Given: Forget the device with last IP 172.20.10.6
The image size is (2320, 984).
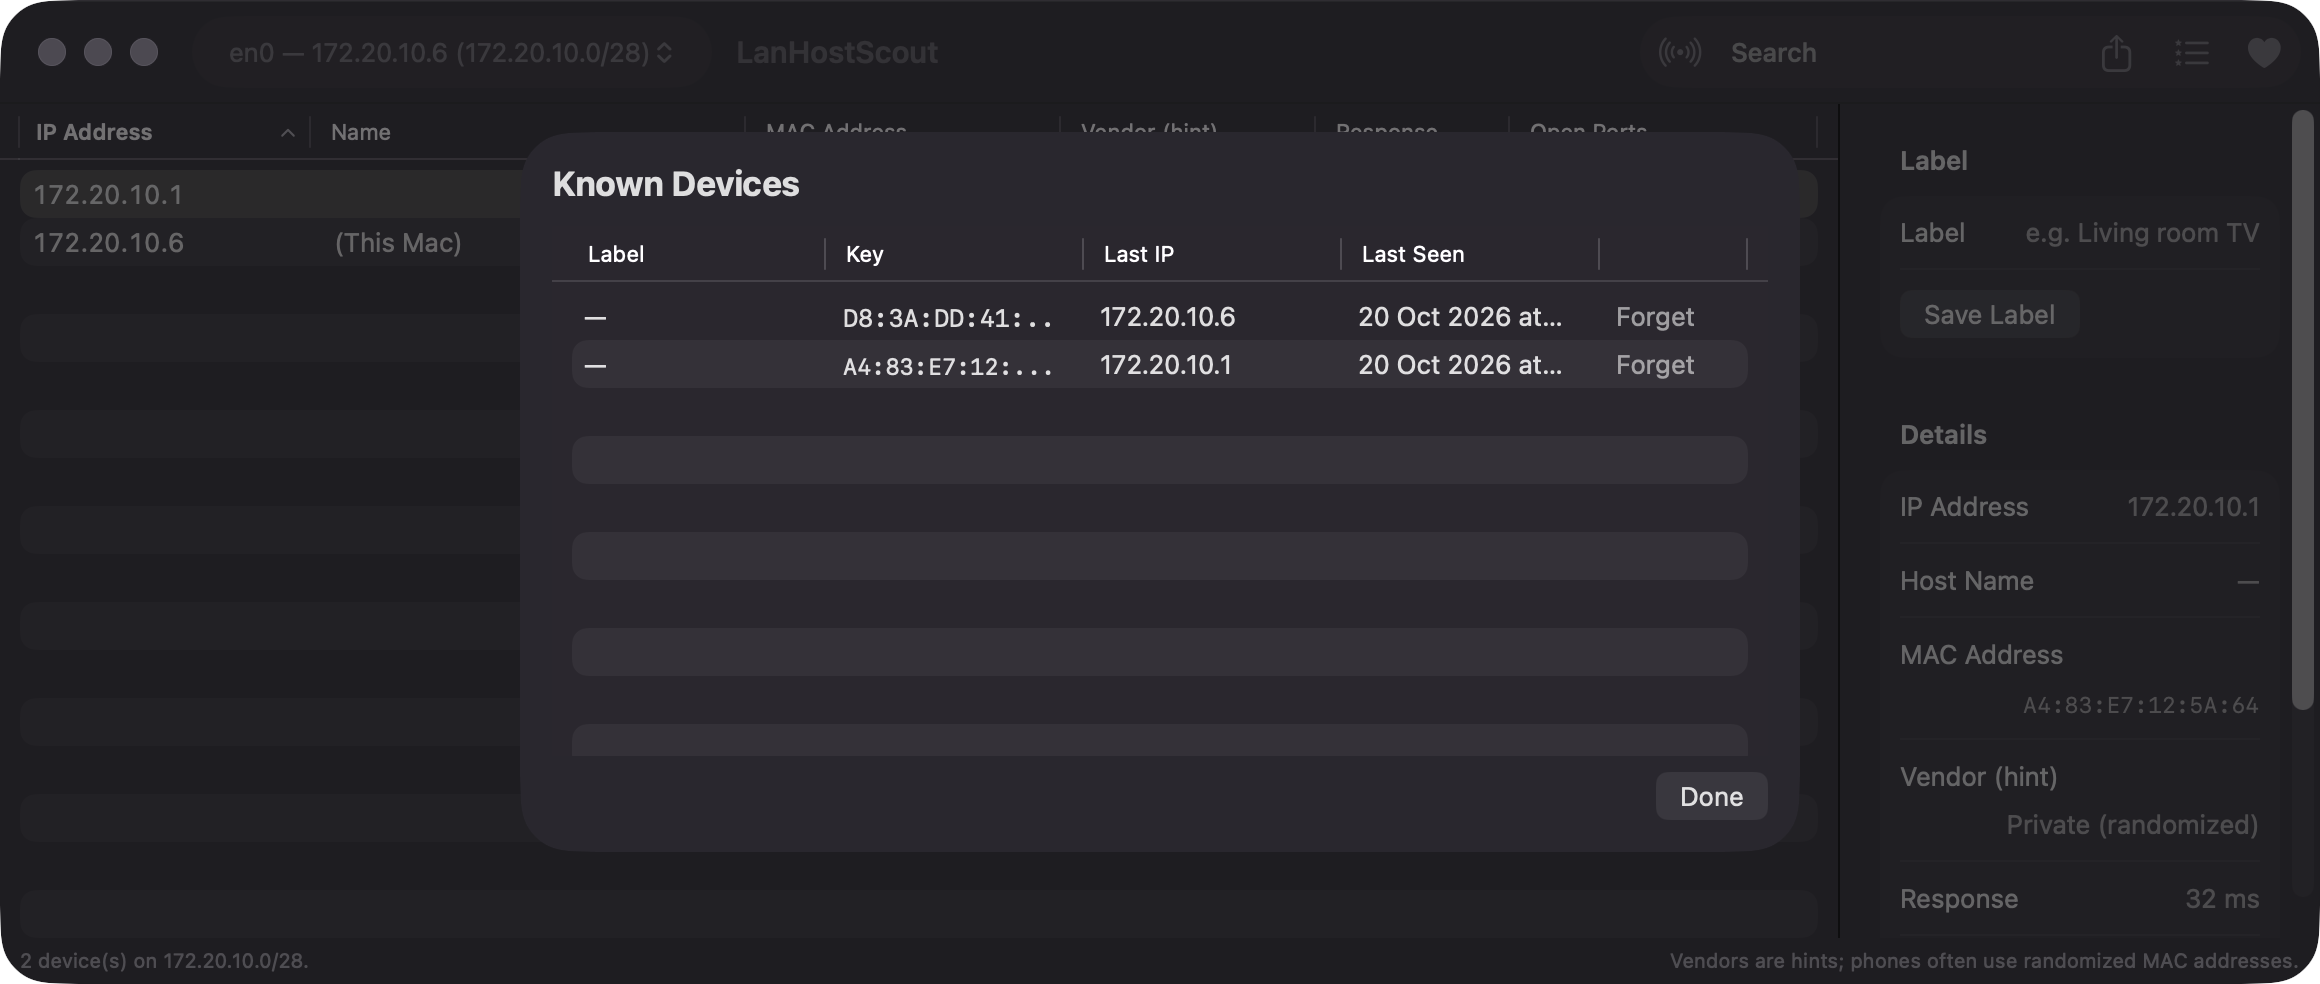Looking at the screenshot, I should [x=1654, y=317].
